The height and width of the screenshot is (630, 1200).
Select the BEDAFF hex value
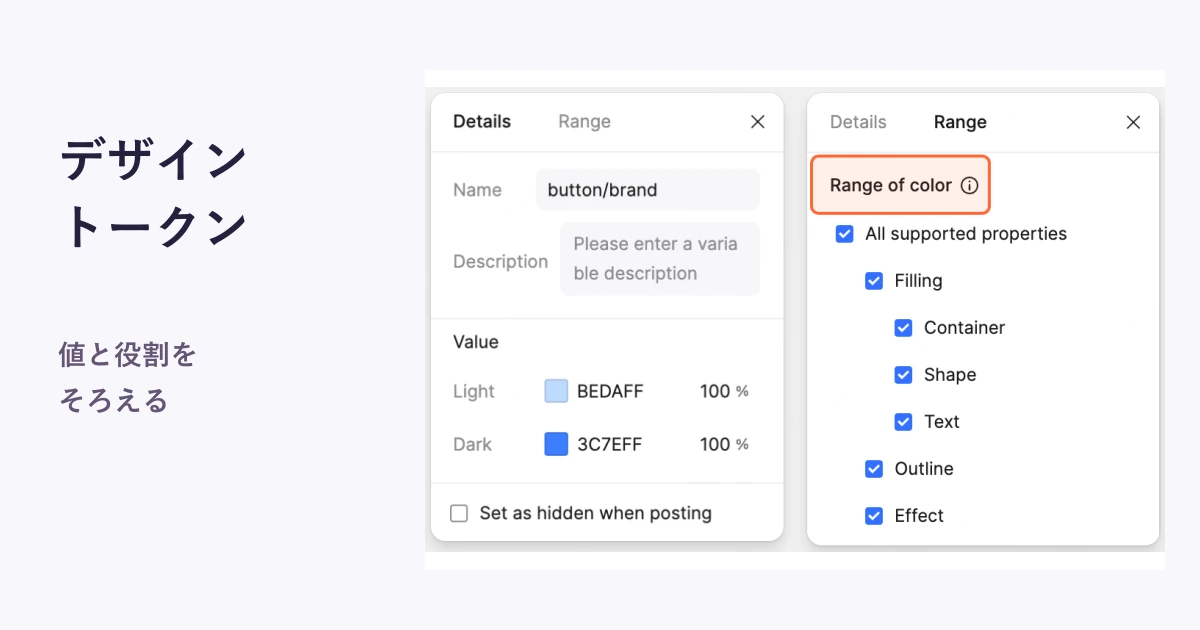pos(610,391)
